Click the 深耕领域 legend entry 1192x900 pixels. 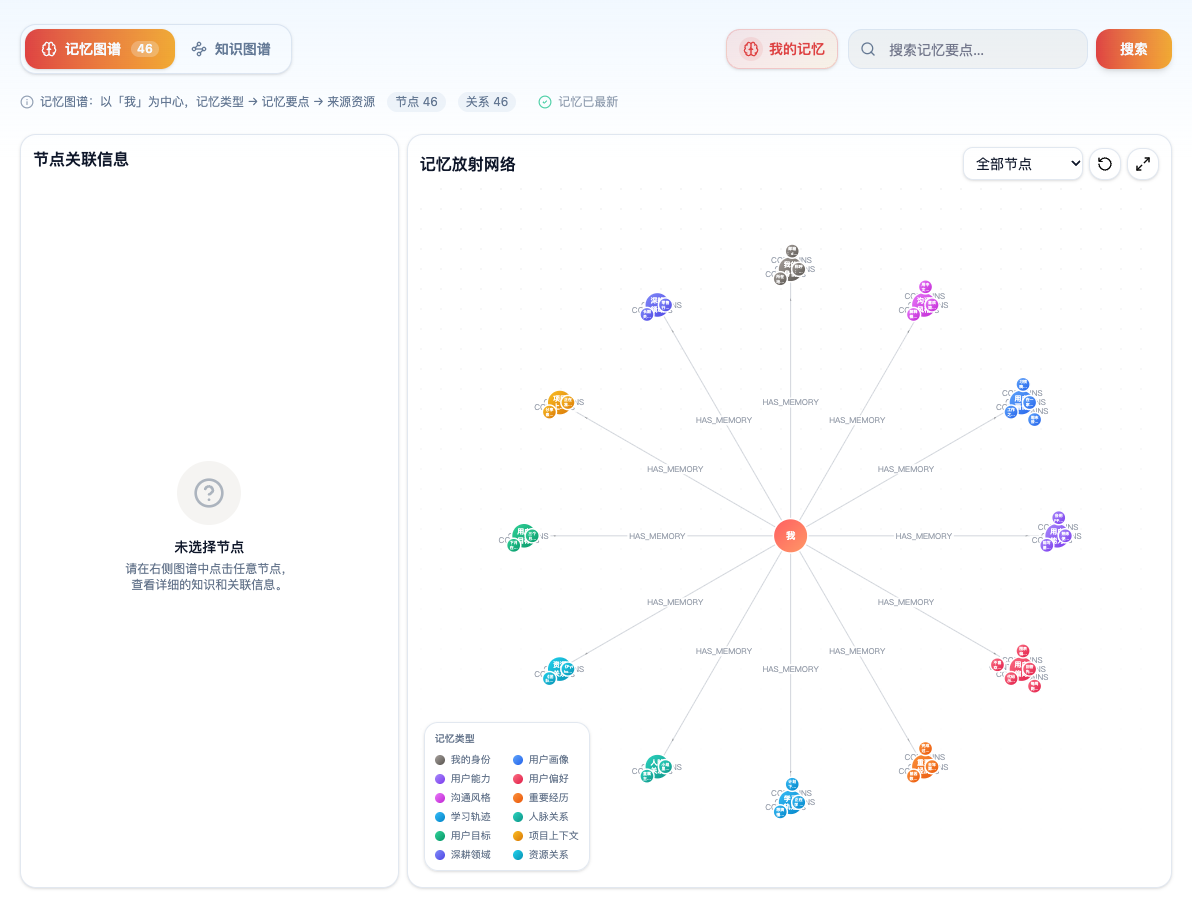(463, 854)
